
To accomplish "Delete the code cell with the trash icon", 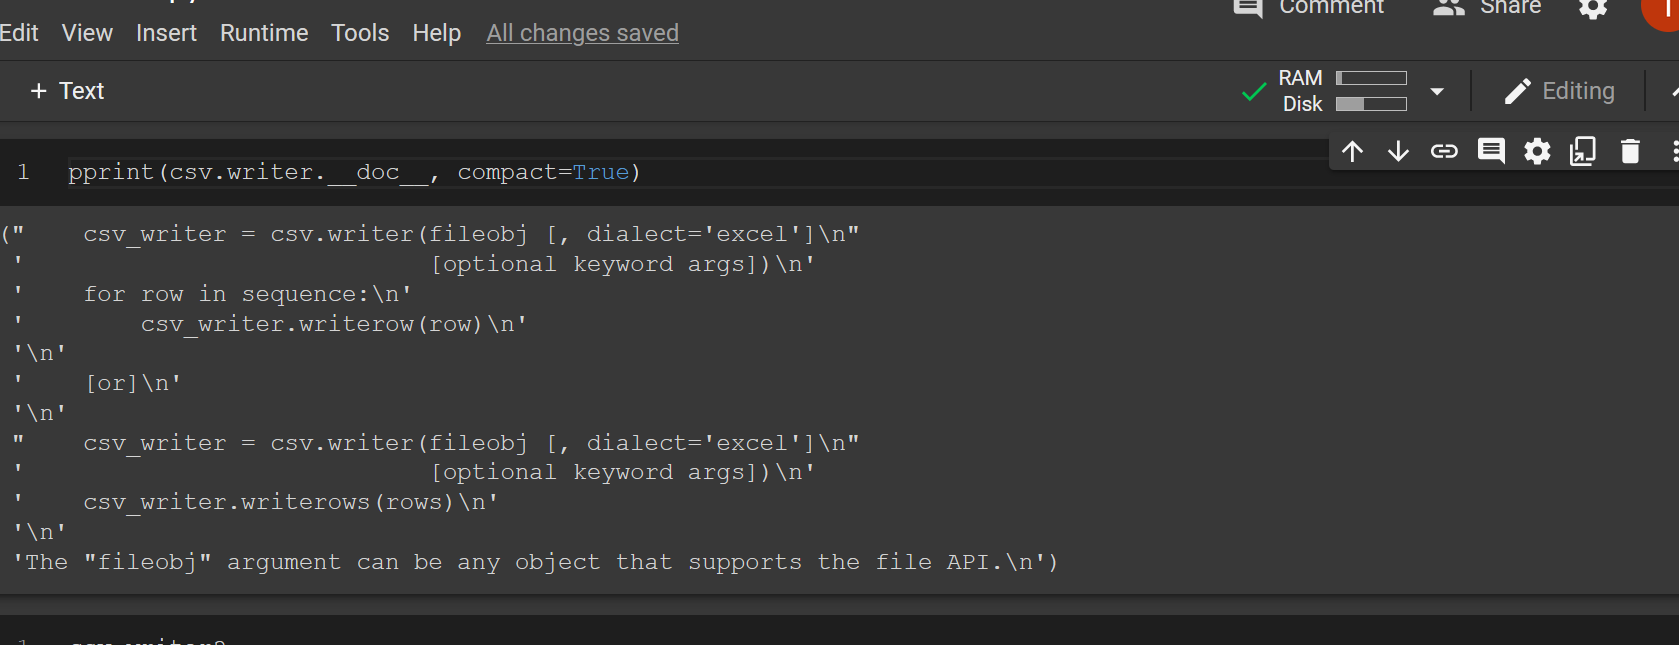I will (x=1630, y=151).
